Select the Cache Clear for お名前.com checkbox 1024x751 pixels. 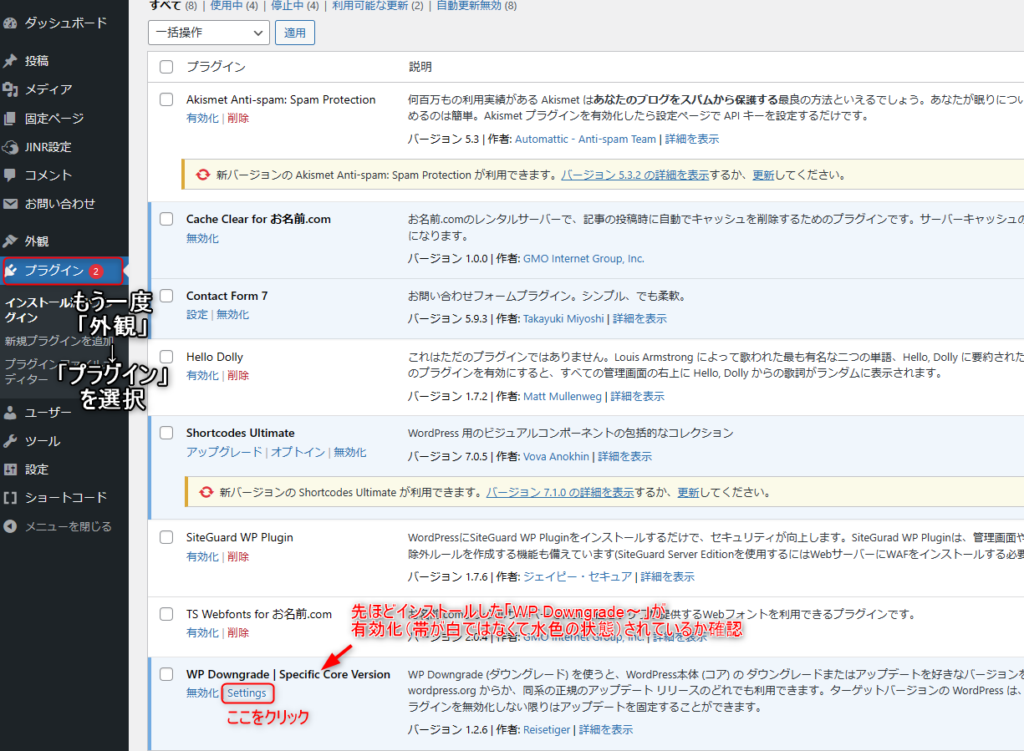(x=167, y=219)
